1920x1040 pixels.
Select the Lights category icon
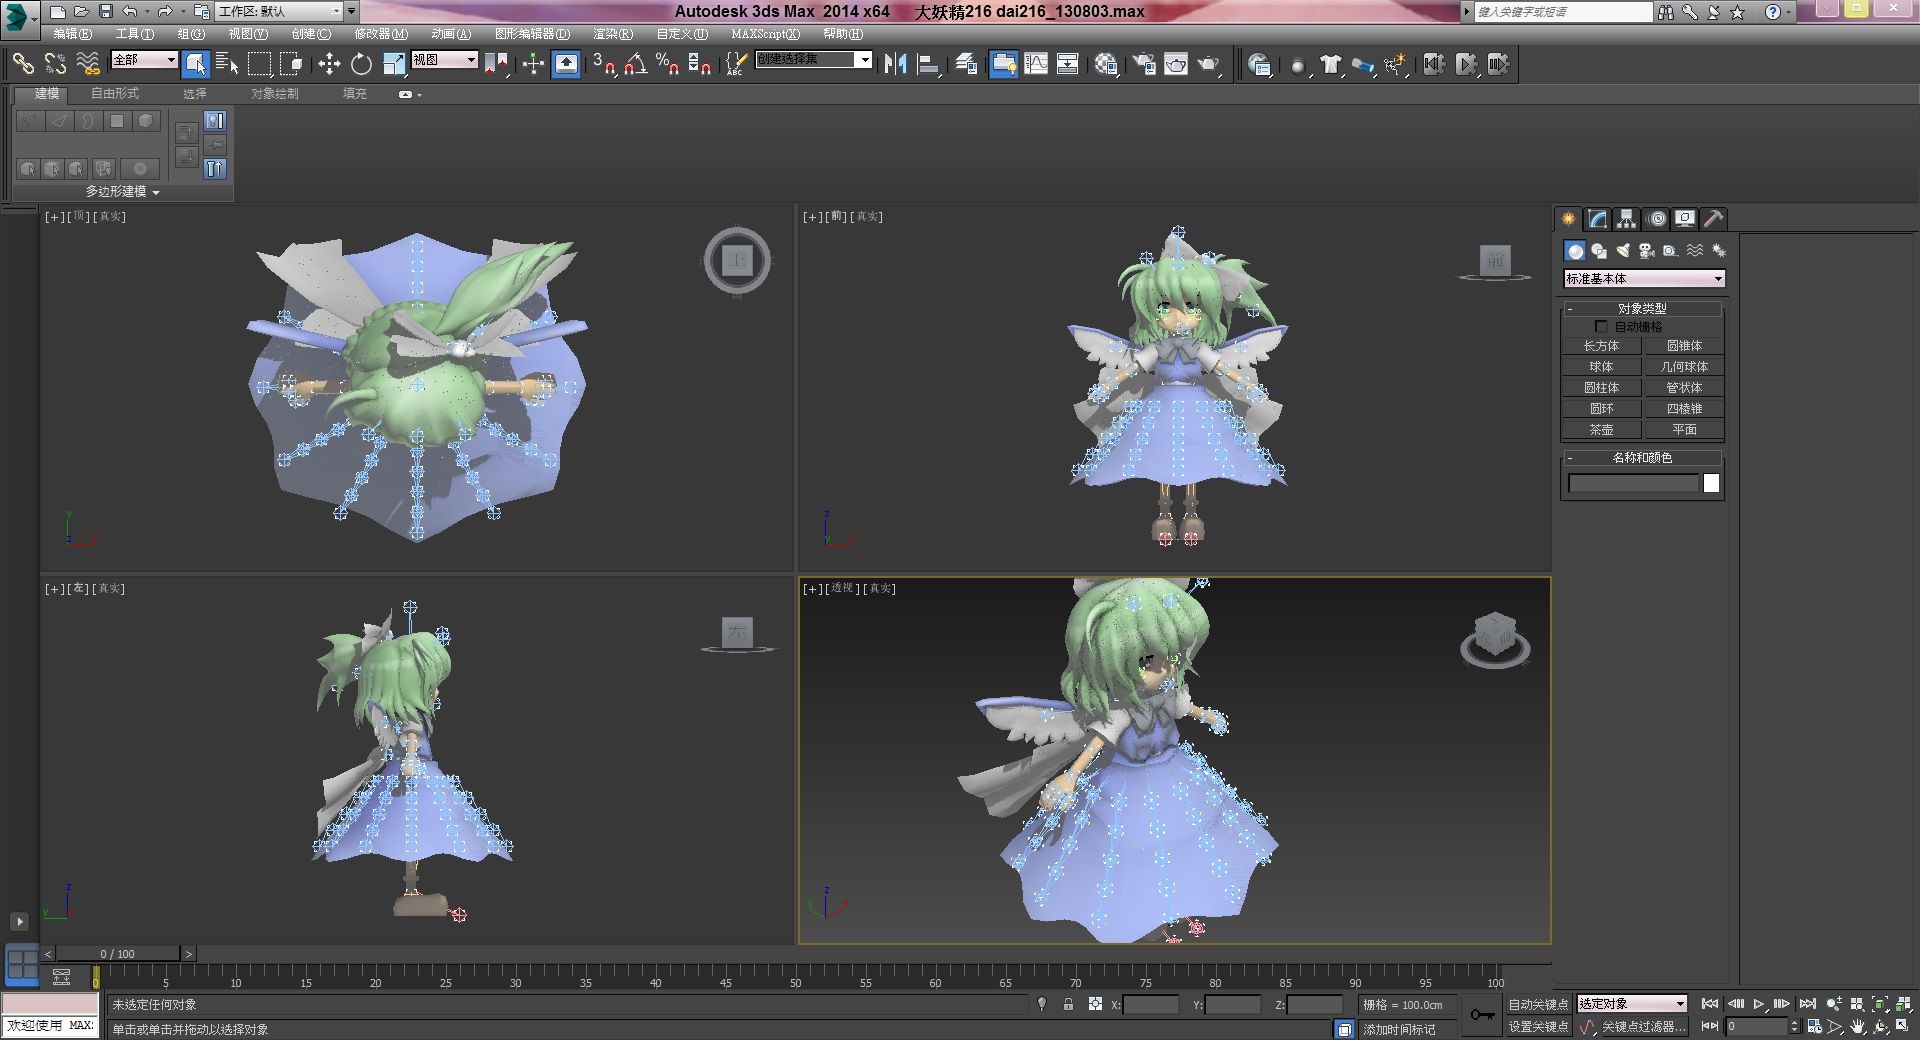click(1623, 251)
